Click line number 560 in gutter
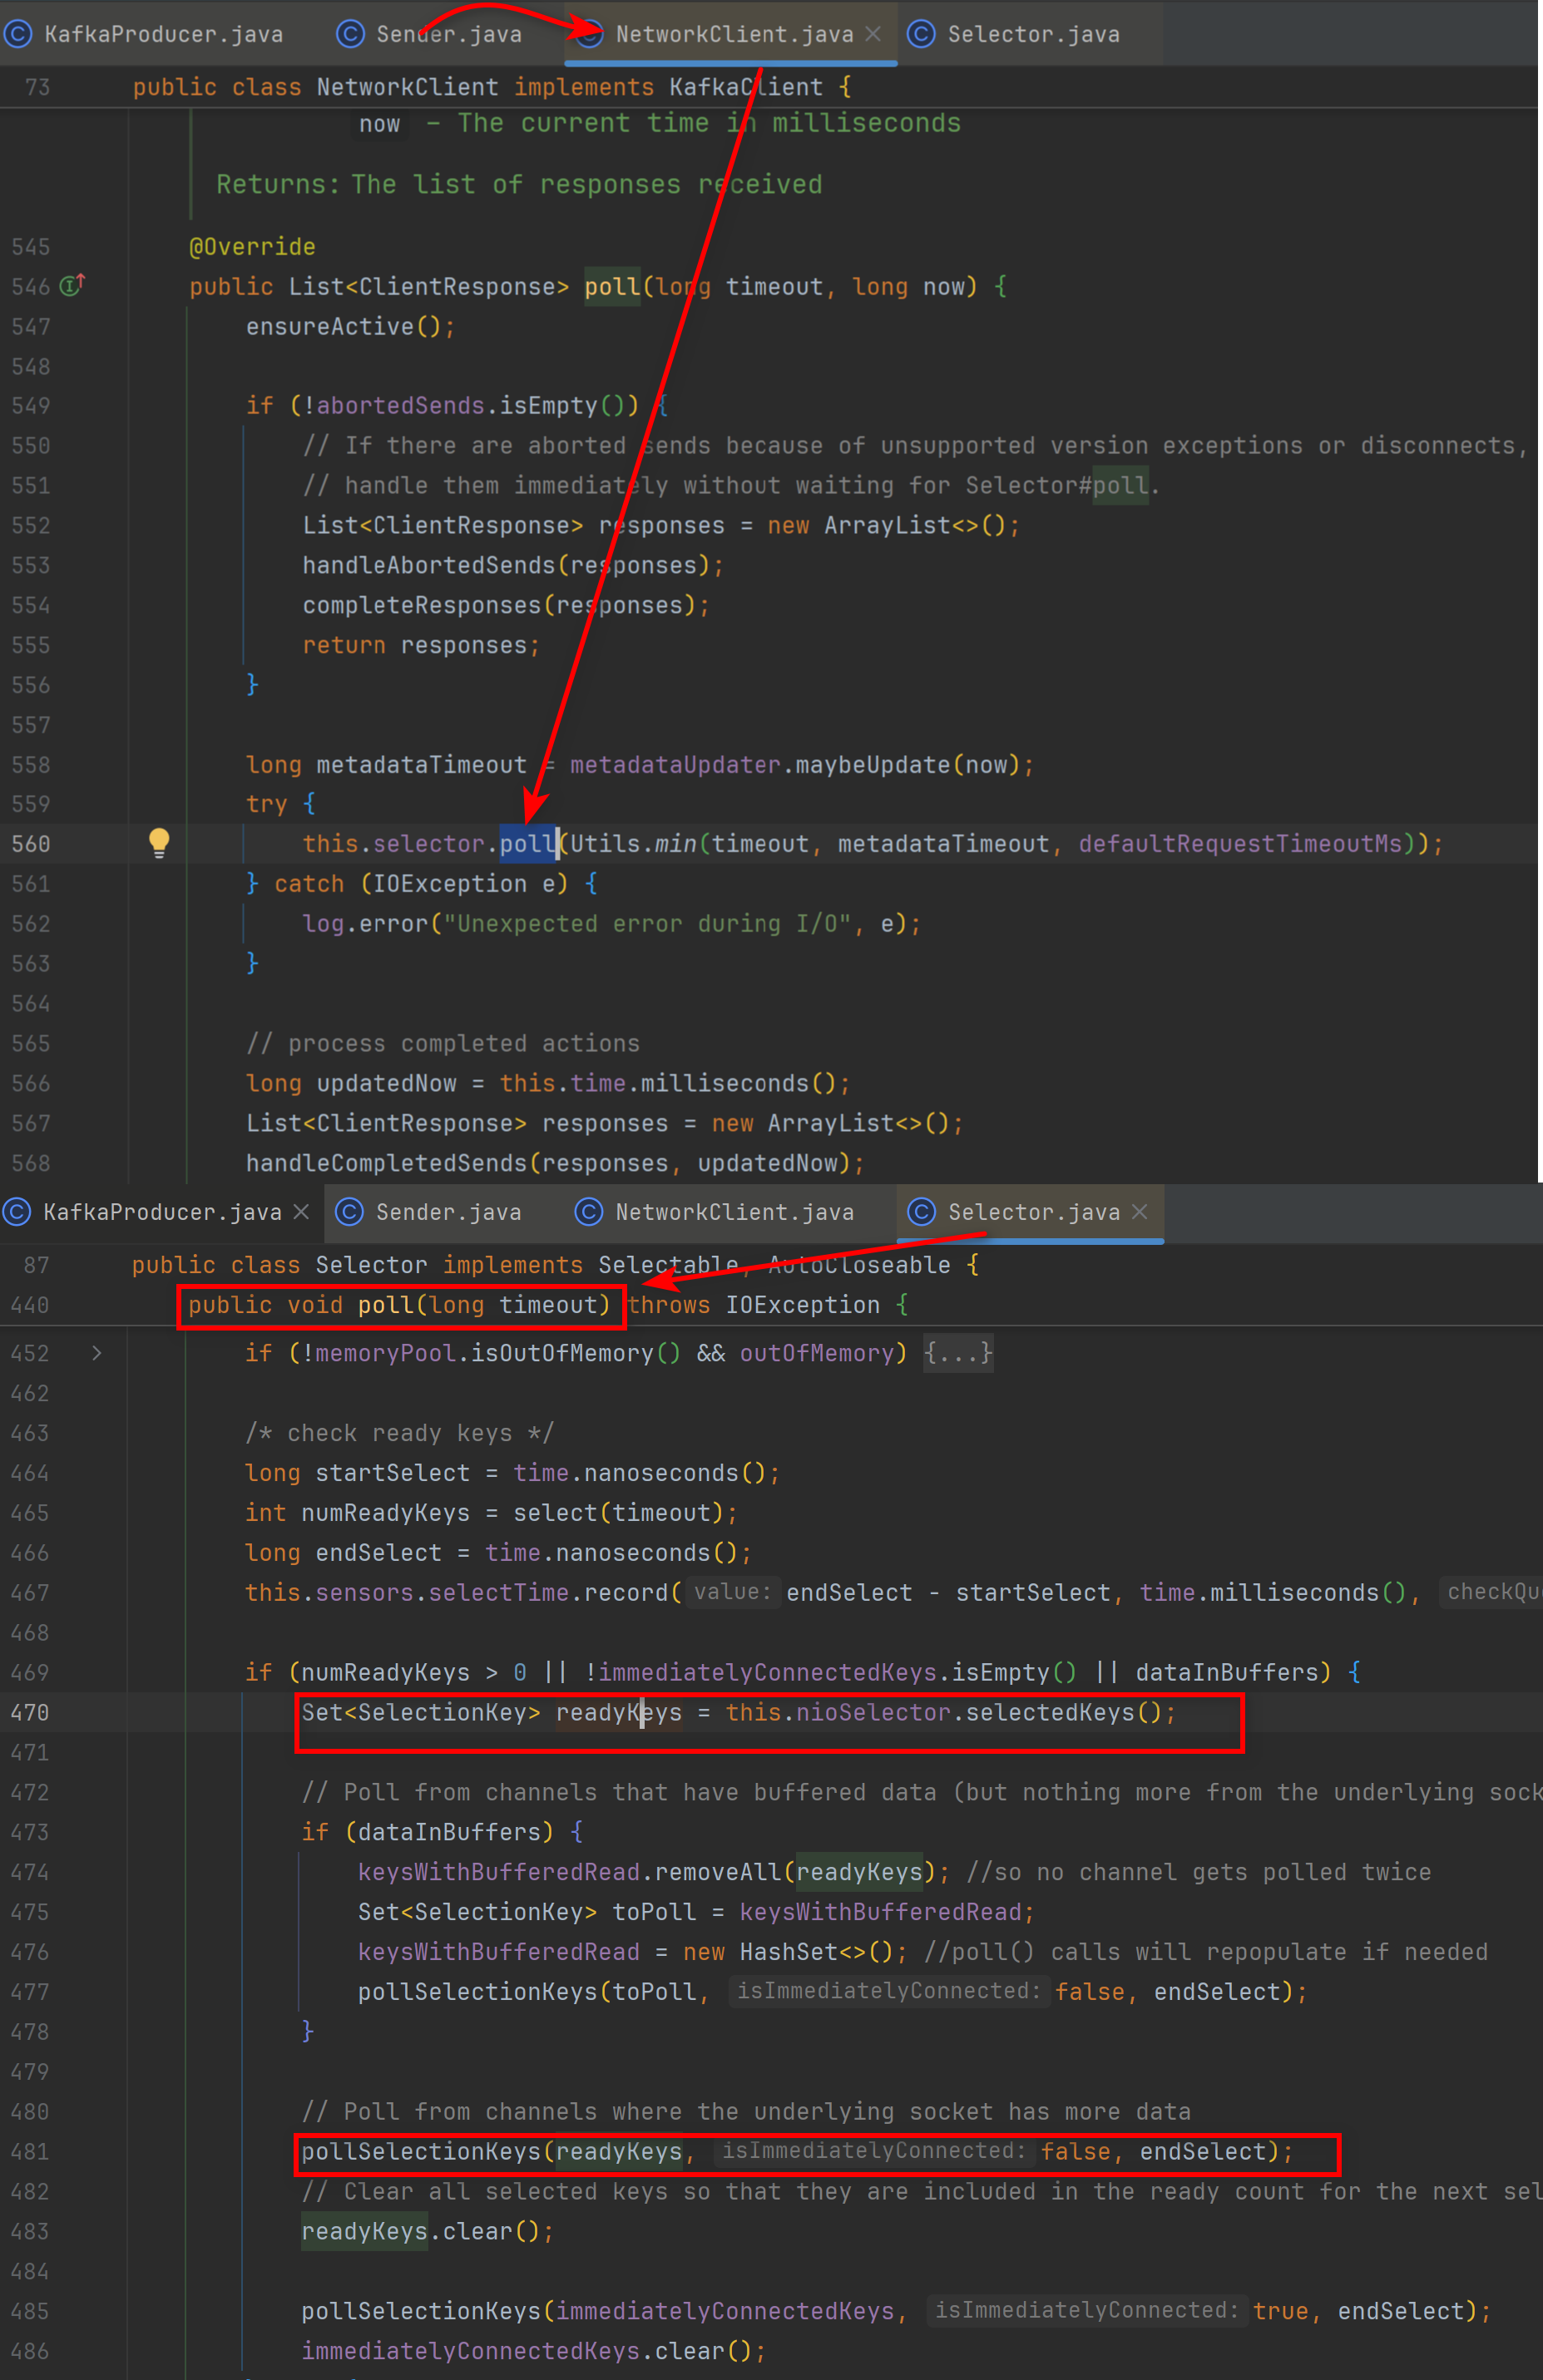Image resolution: width=1543 pixels, height=2380 pixels. click(x=31, y=844)
